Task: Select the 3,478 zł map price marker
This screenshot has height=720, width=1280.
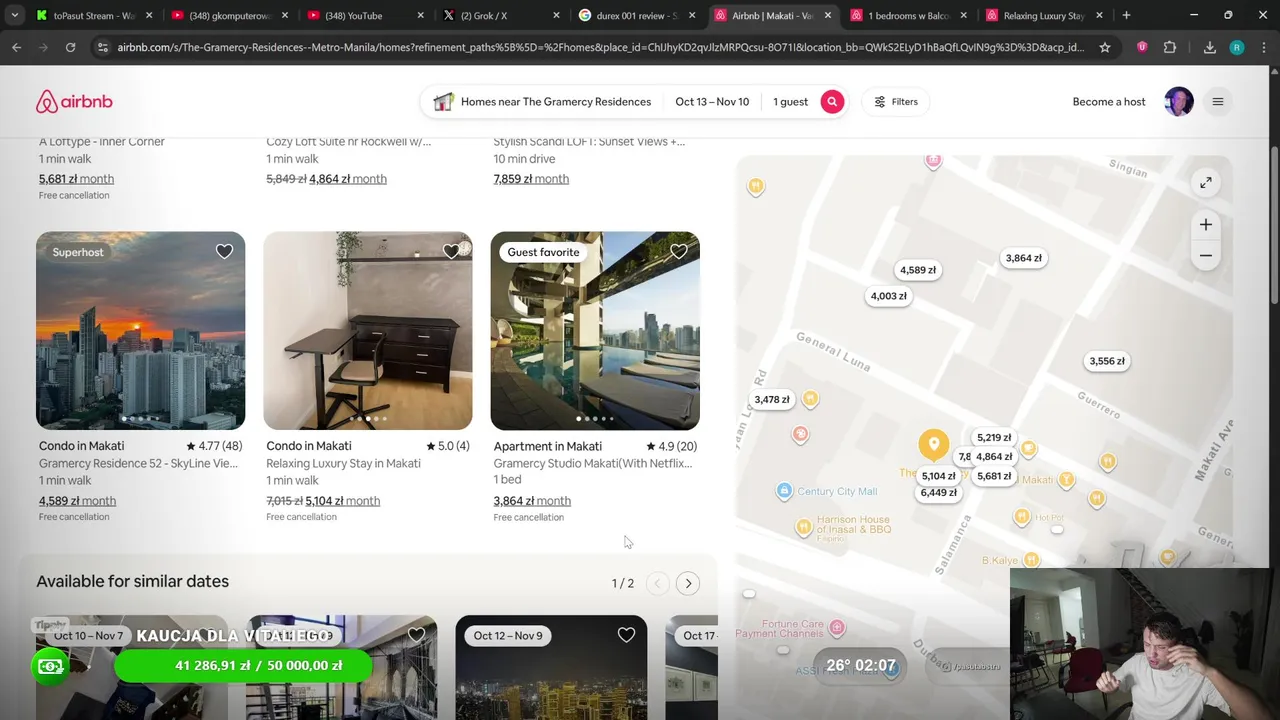Action: (772, 399)
